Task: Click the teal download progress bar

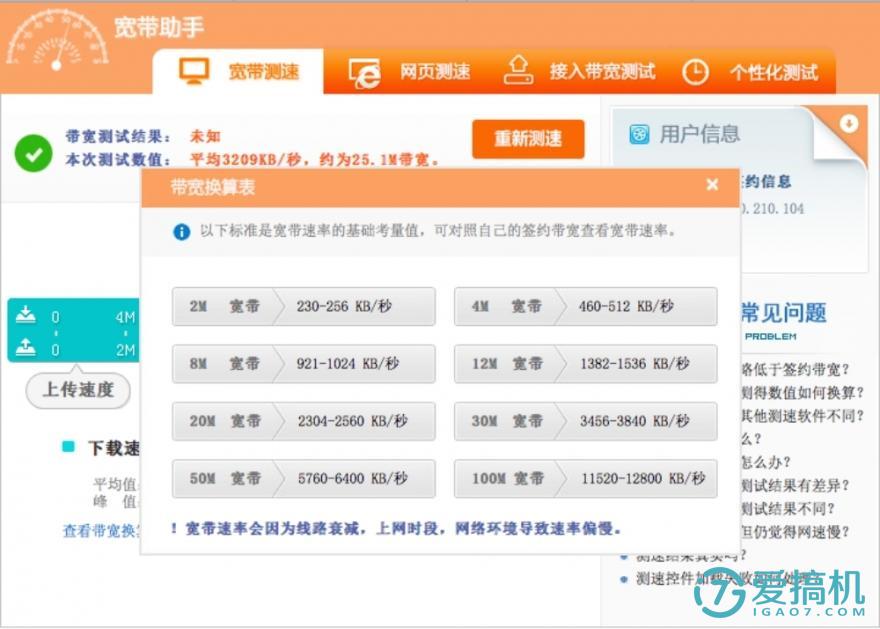Action: tap(75, 315)
